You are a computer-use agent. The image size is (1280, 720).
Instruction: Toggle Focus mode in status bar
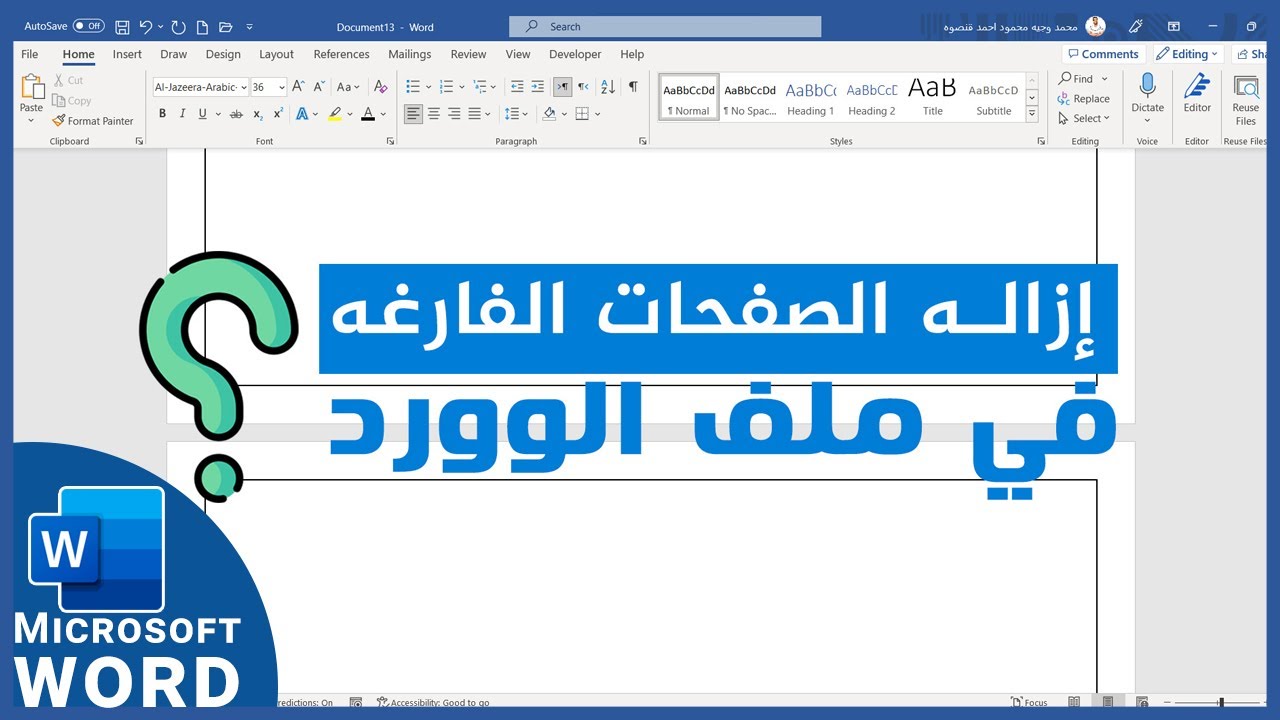click(x=1029, y=703)
